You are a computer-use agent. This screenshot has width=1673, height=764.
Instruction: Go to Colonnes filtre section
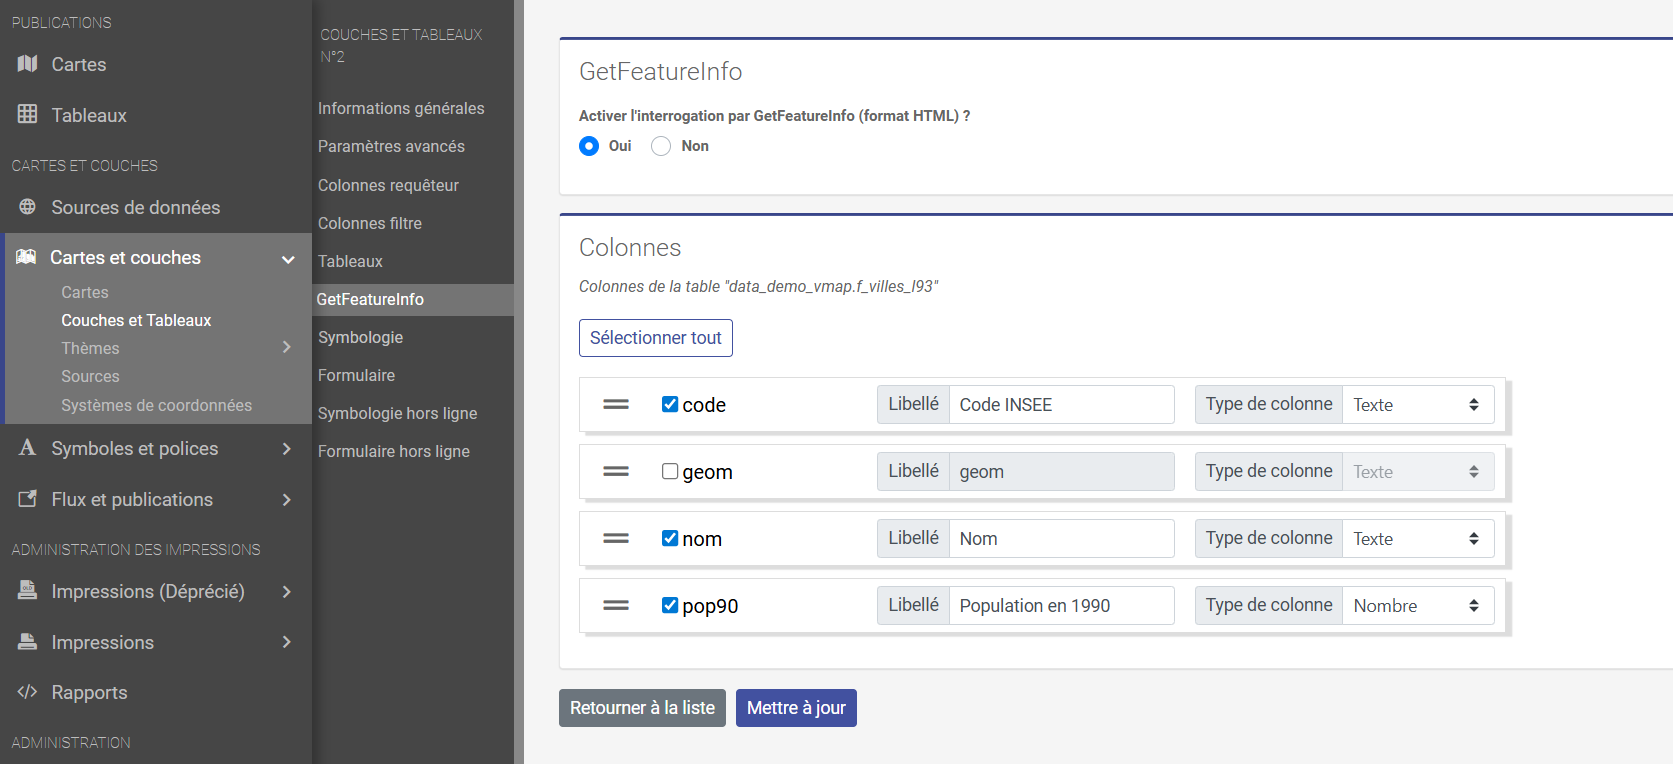click(x=369, y=223)
